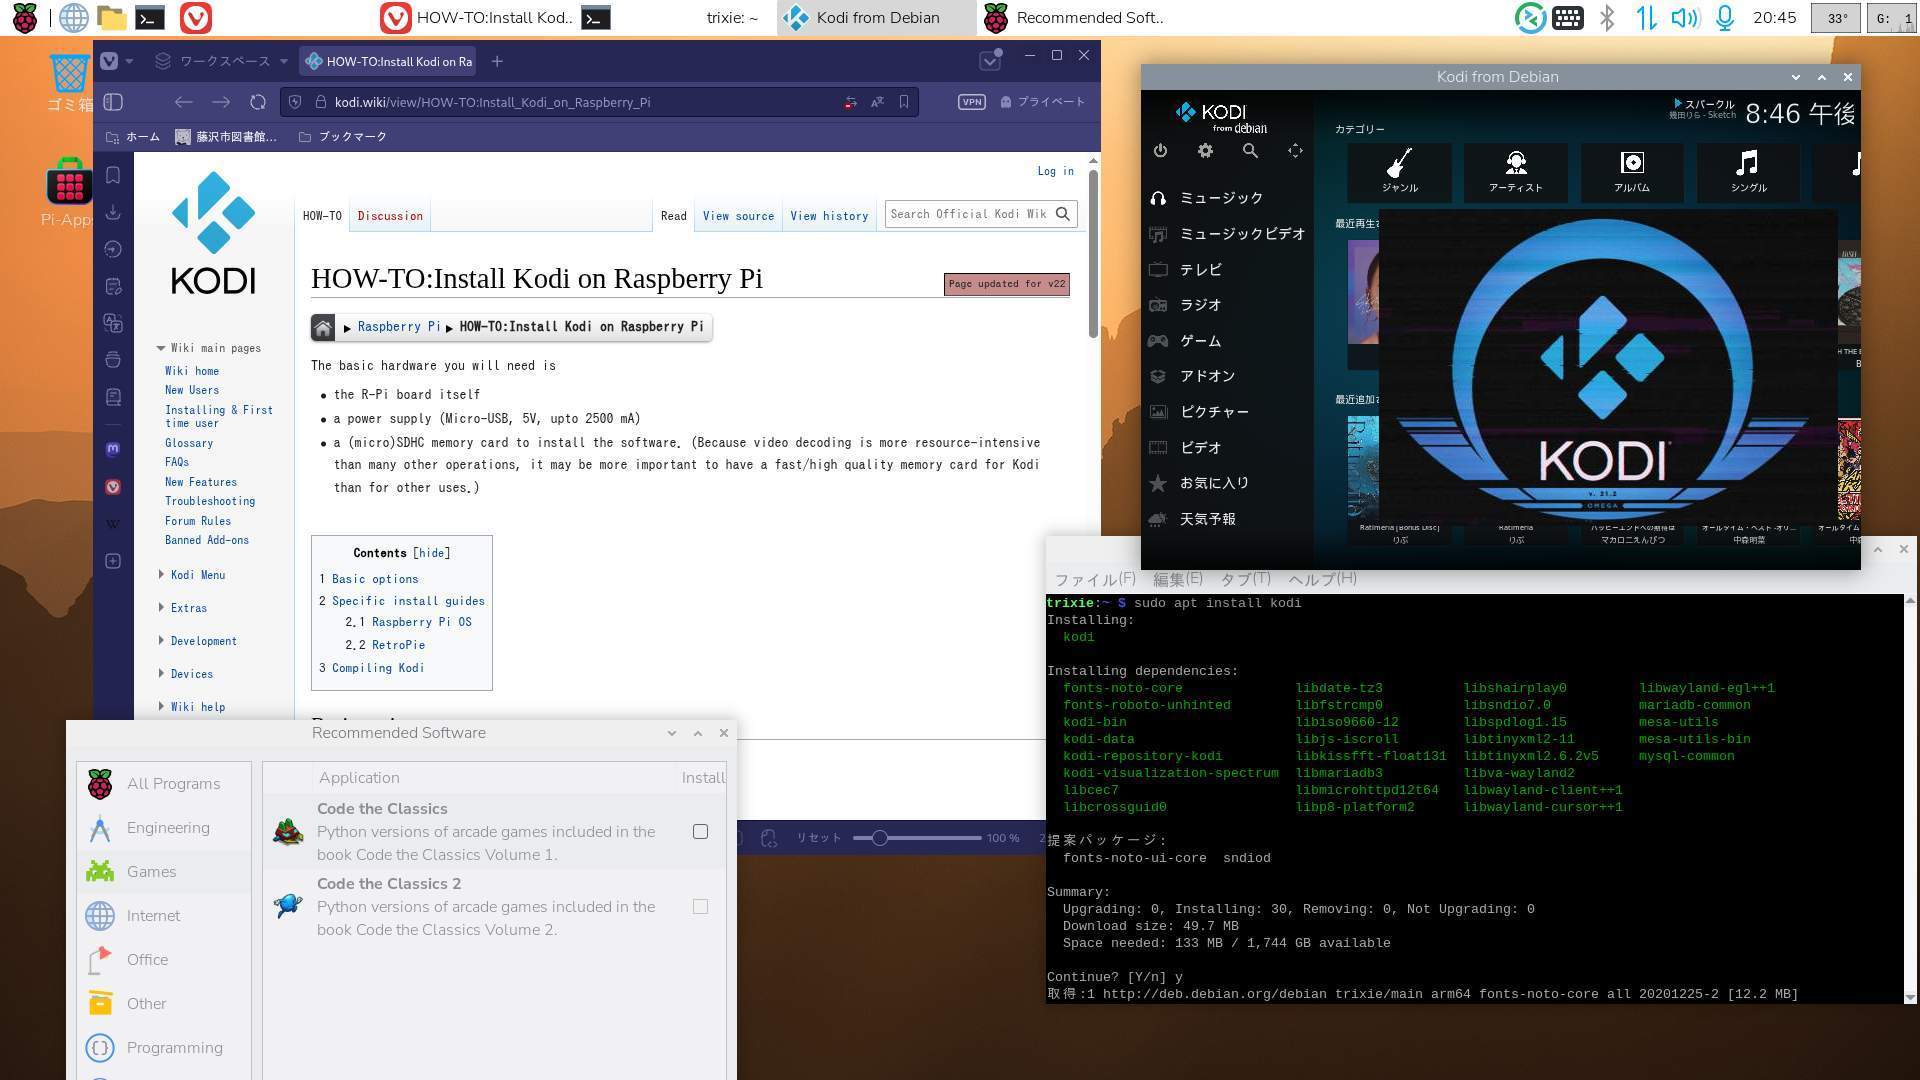Click the browser zoom slider handle

pos(879,838)
